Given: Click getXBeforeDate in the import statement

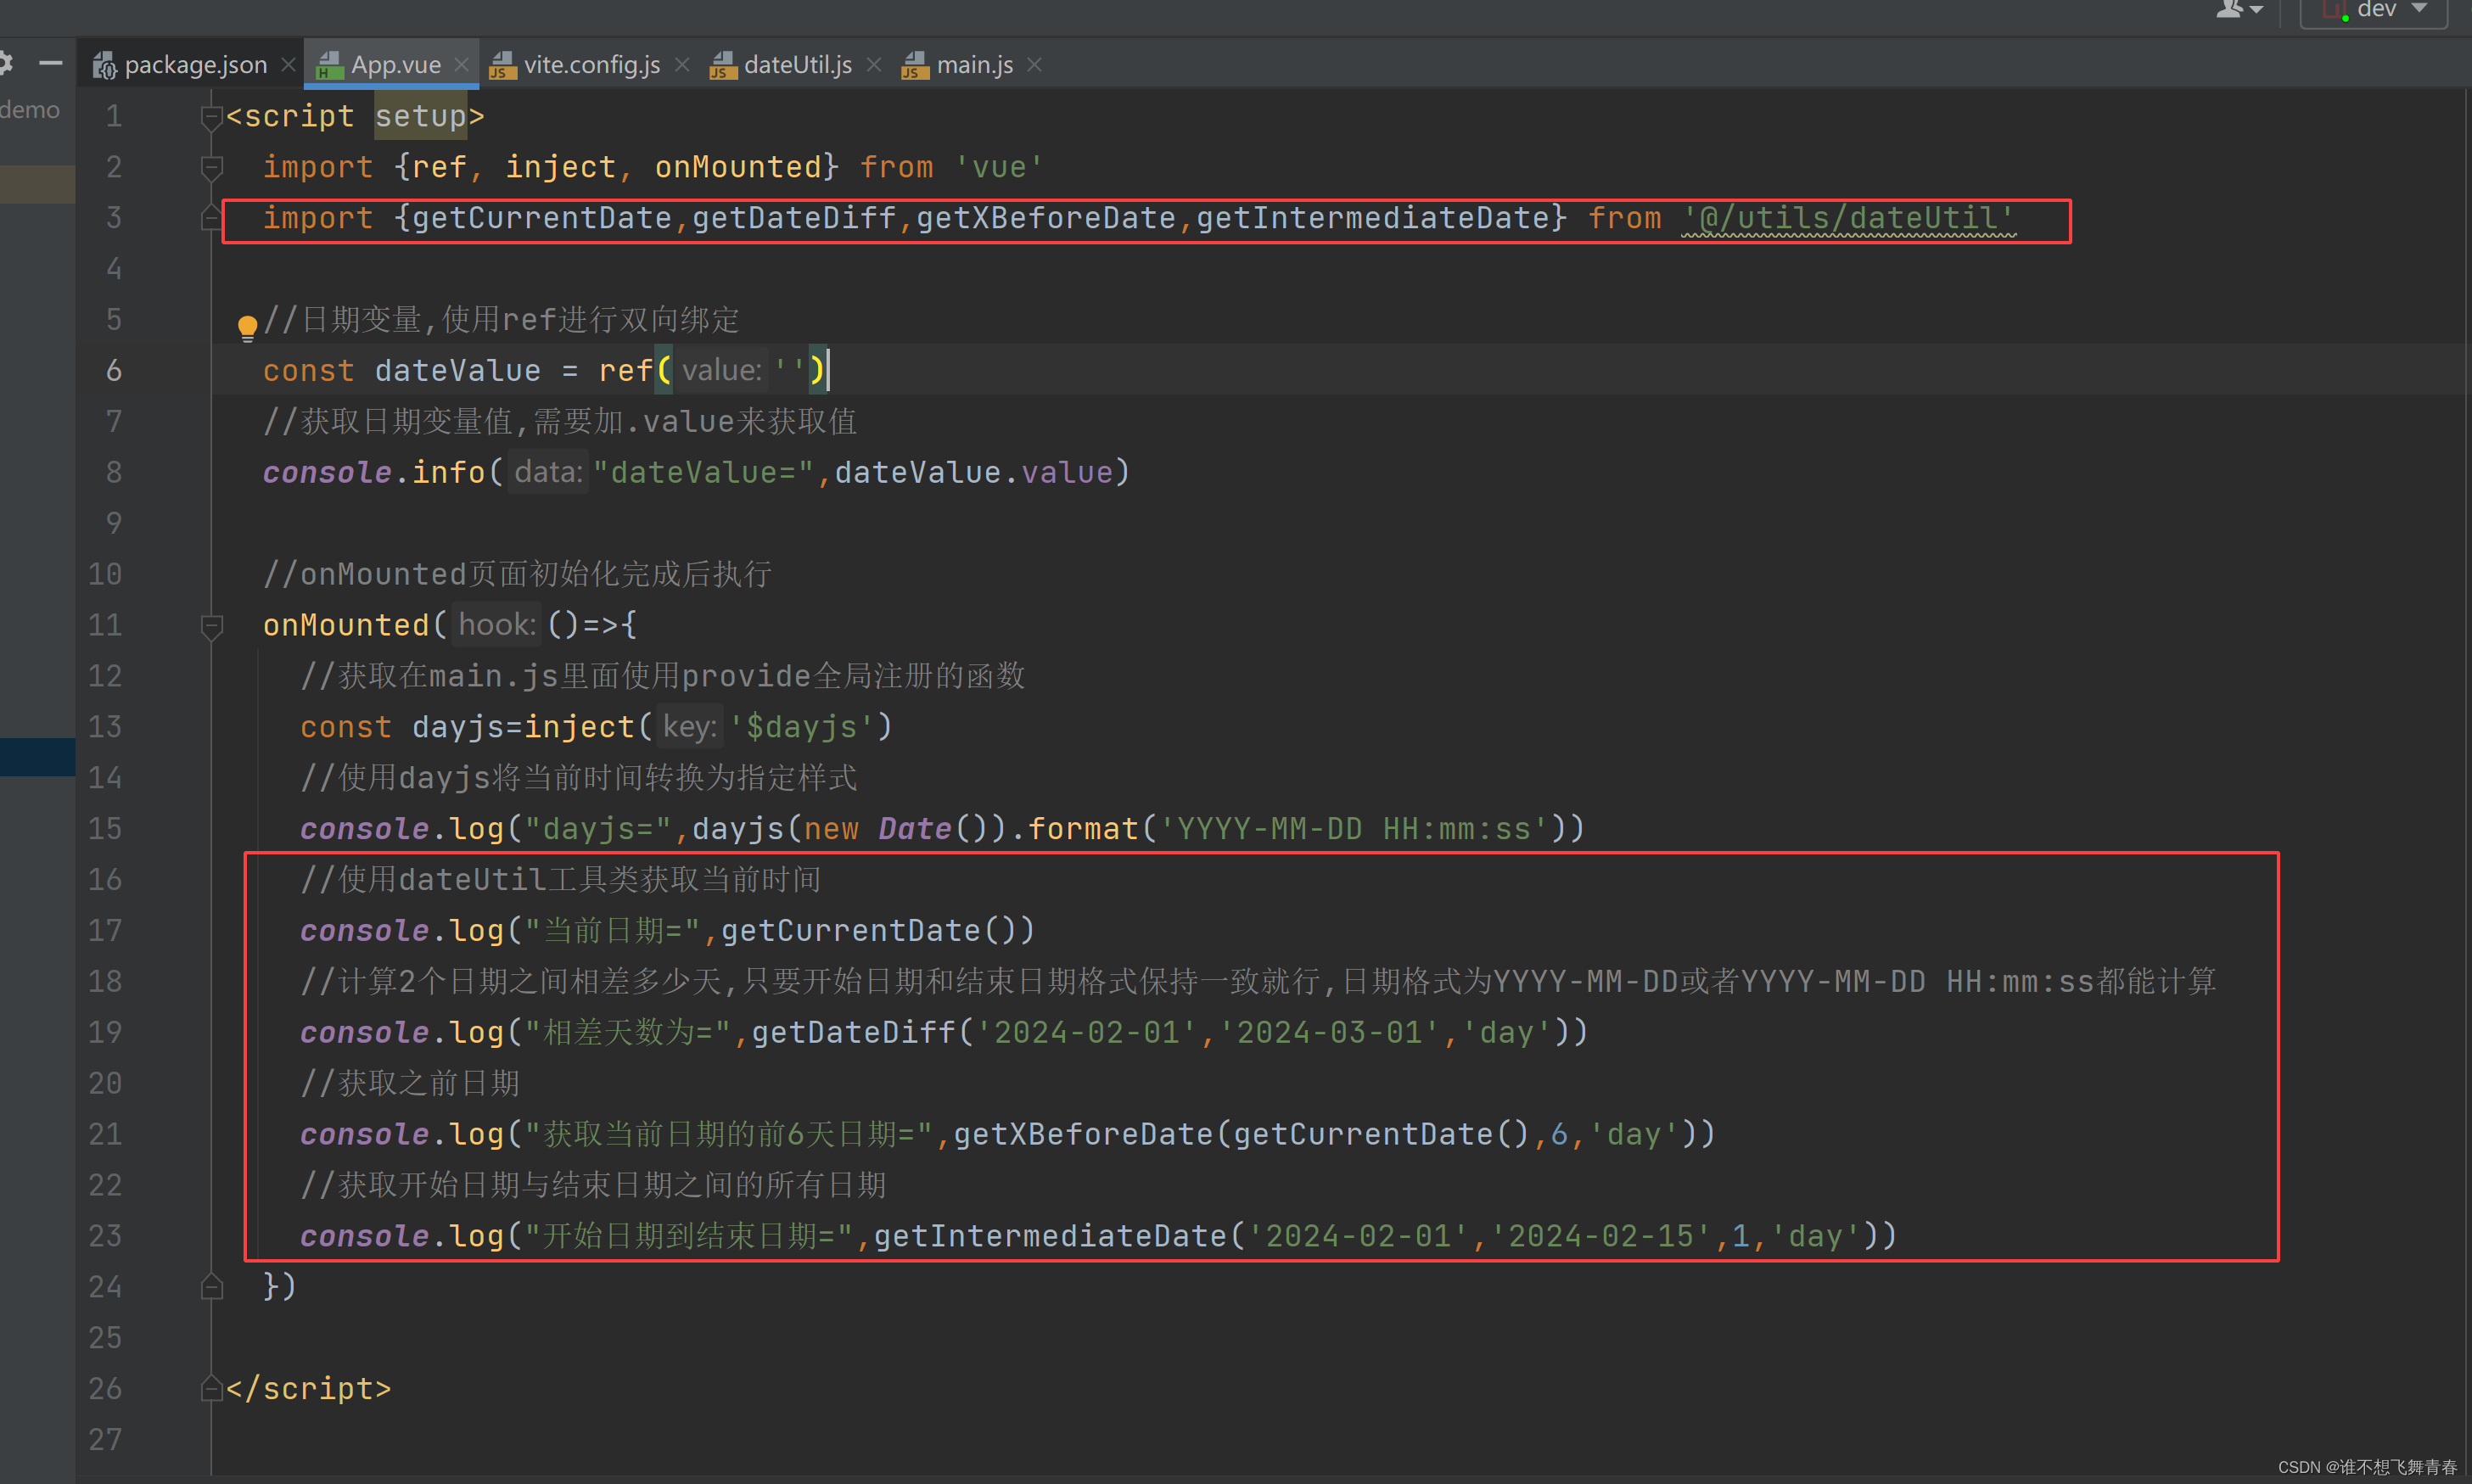Looking at the screenshot, I should [x=1046, y=218].
